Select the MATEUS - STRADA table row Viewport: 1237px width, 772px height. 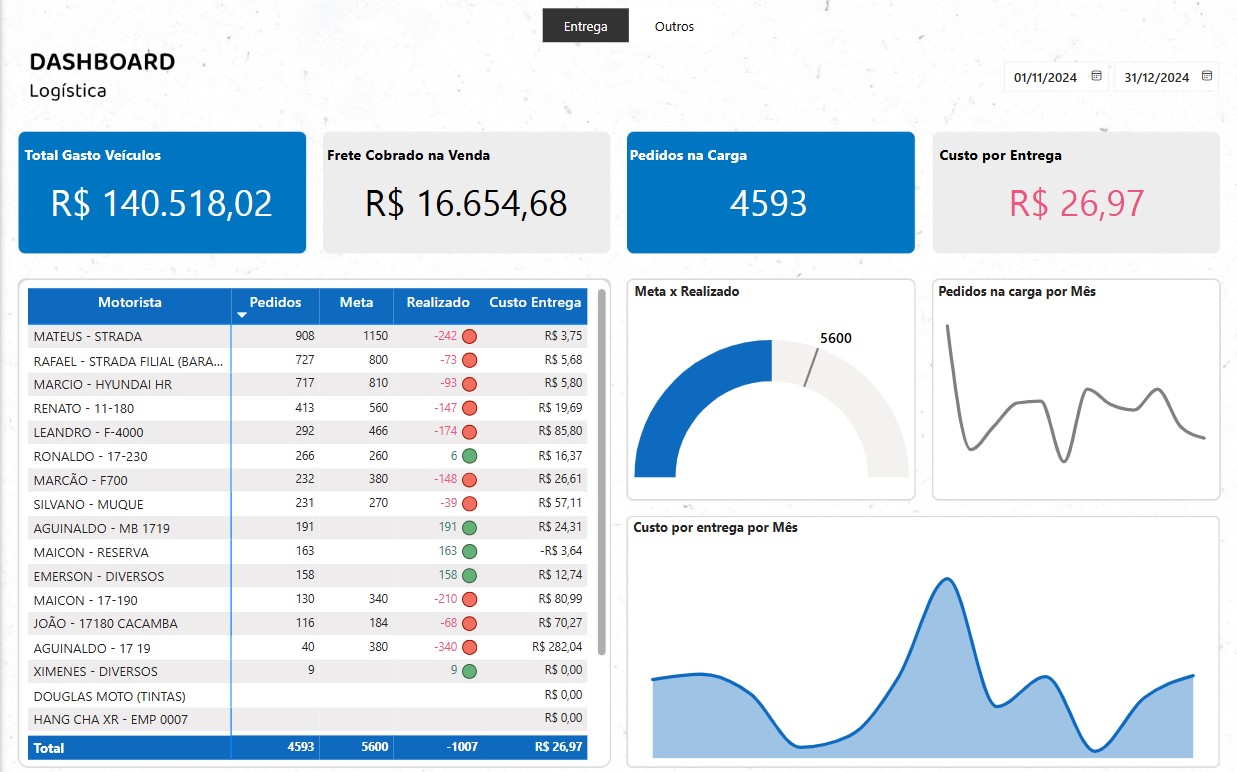coord(130,336)
